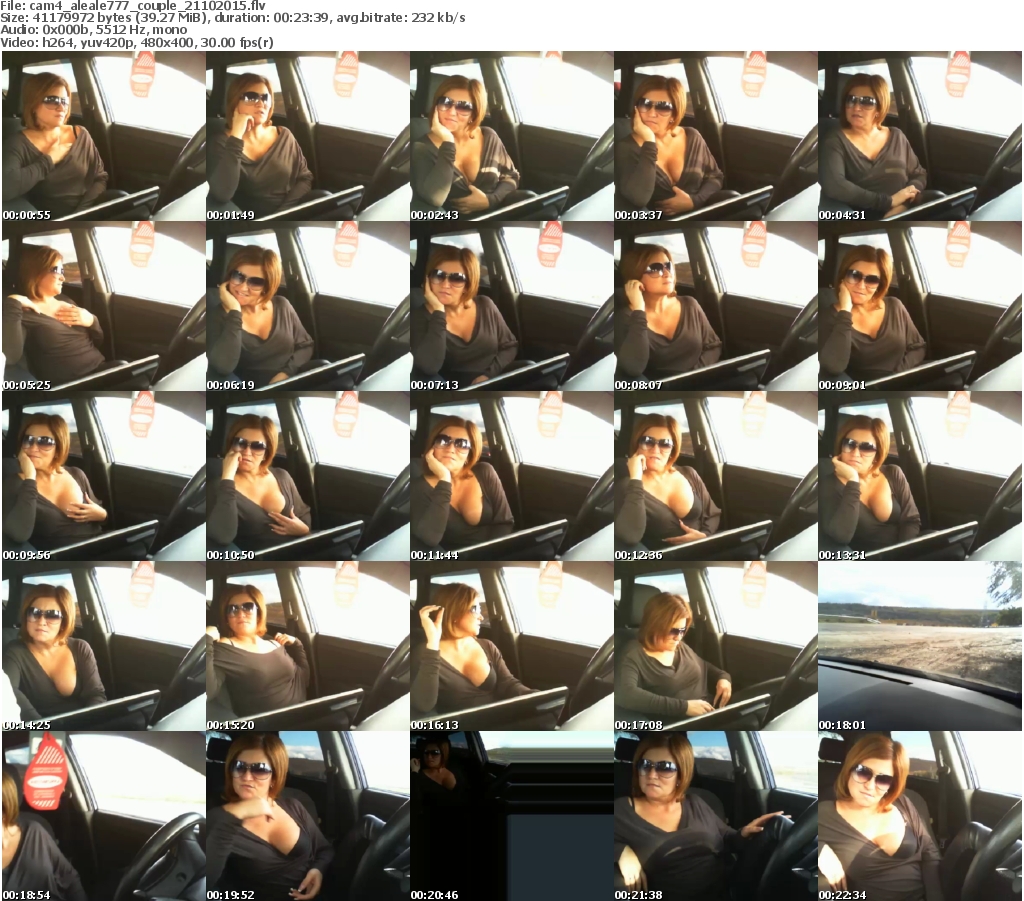1024x901 pixels.
Task: Open the thumbnail stamped 00:09:56
Action: click(104, 476)
